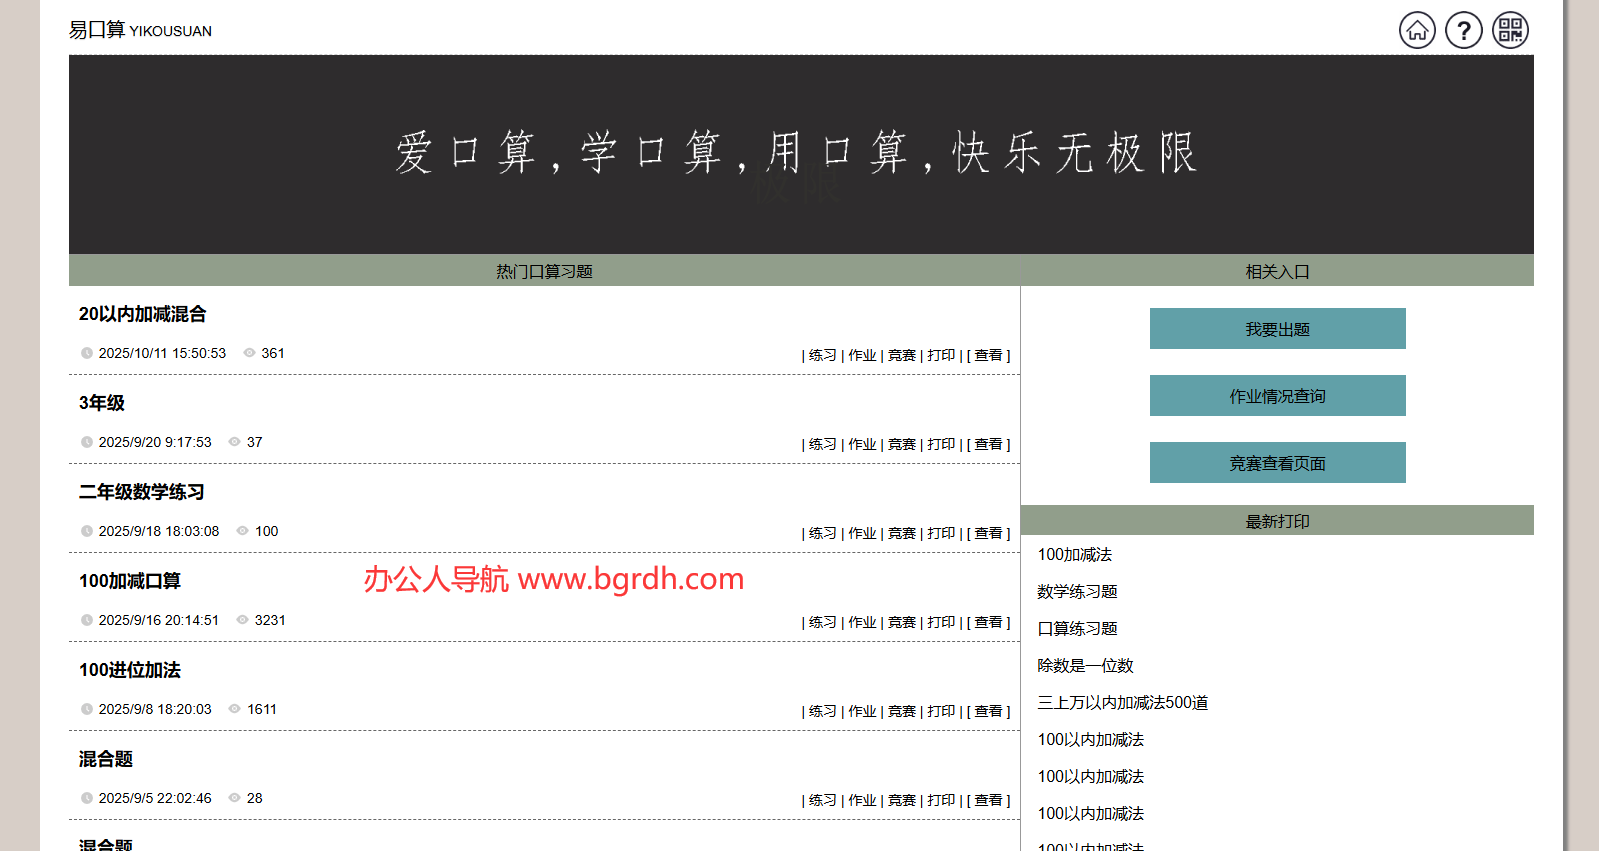
Task: Open the 100进位加法 title
Action: click(x=130, y=670)
